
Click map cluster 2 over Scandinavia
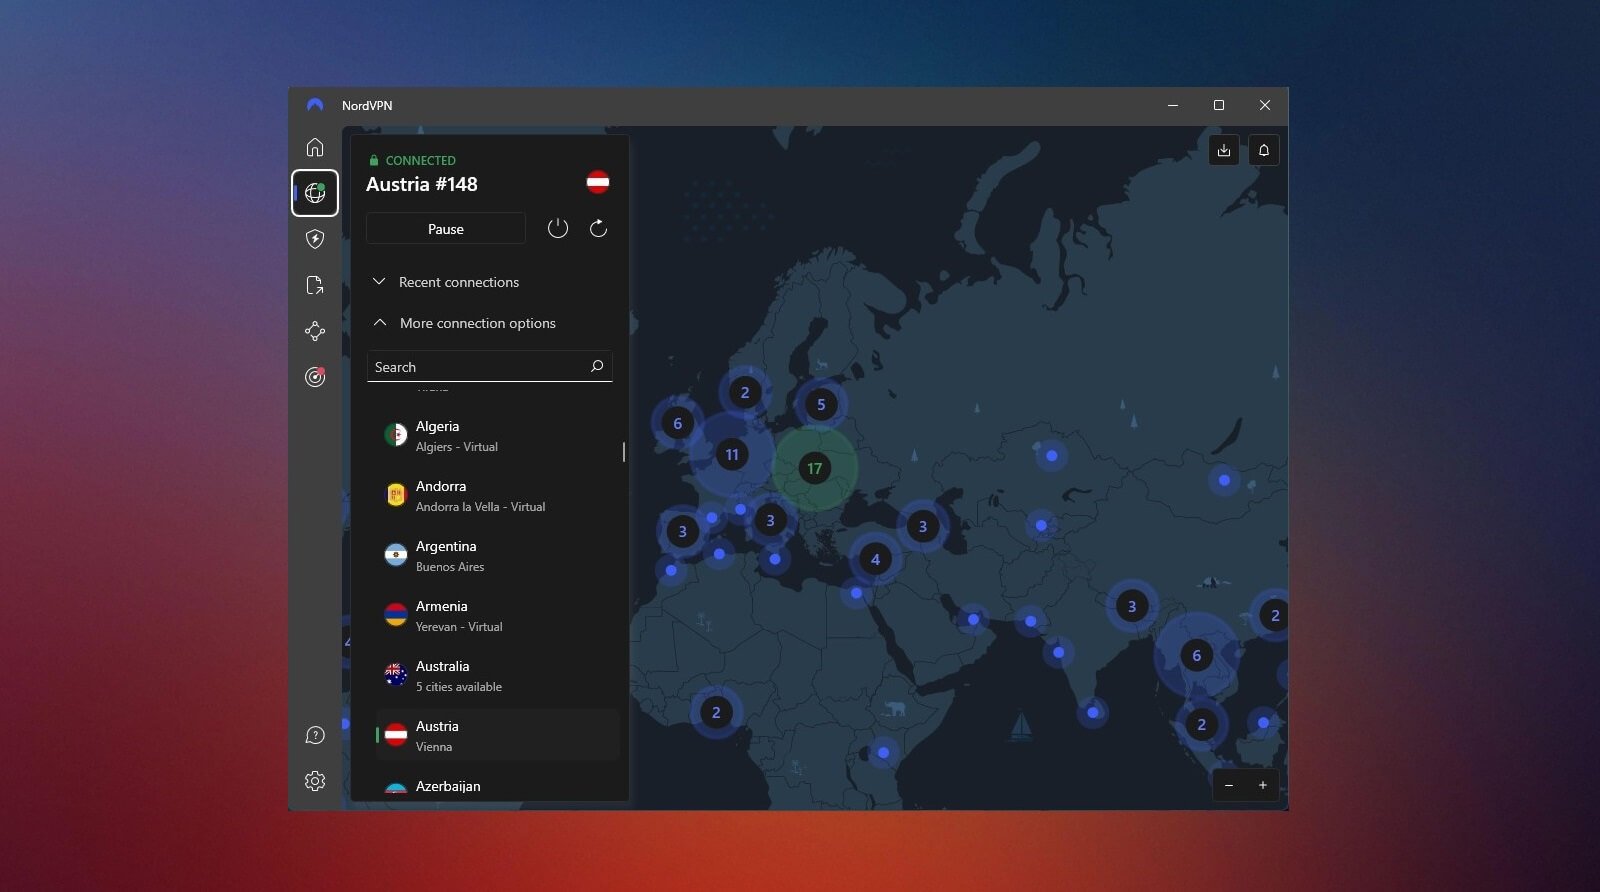click(745, 392)
